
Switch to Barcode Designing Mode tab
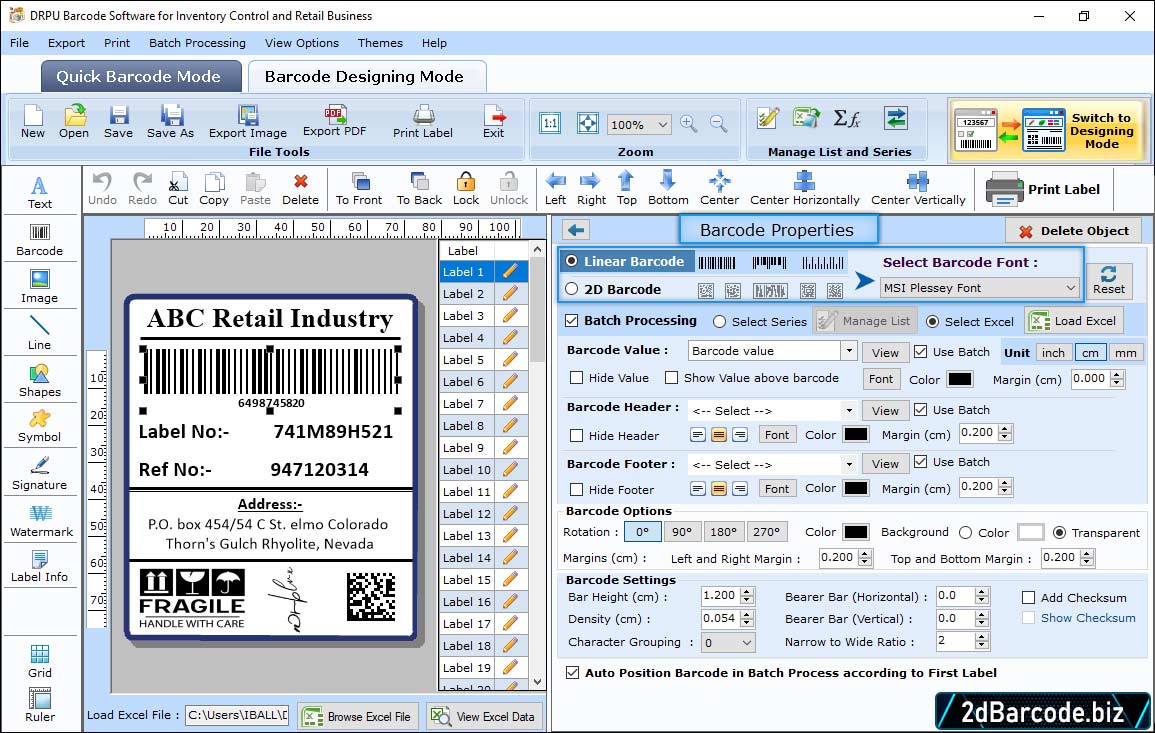(x=366, y=77)
